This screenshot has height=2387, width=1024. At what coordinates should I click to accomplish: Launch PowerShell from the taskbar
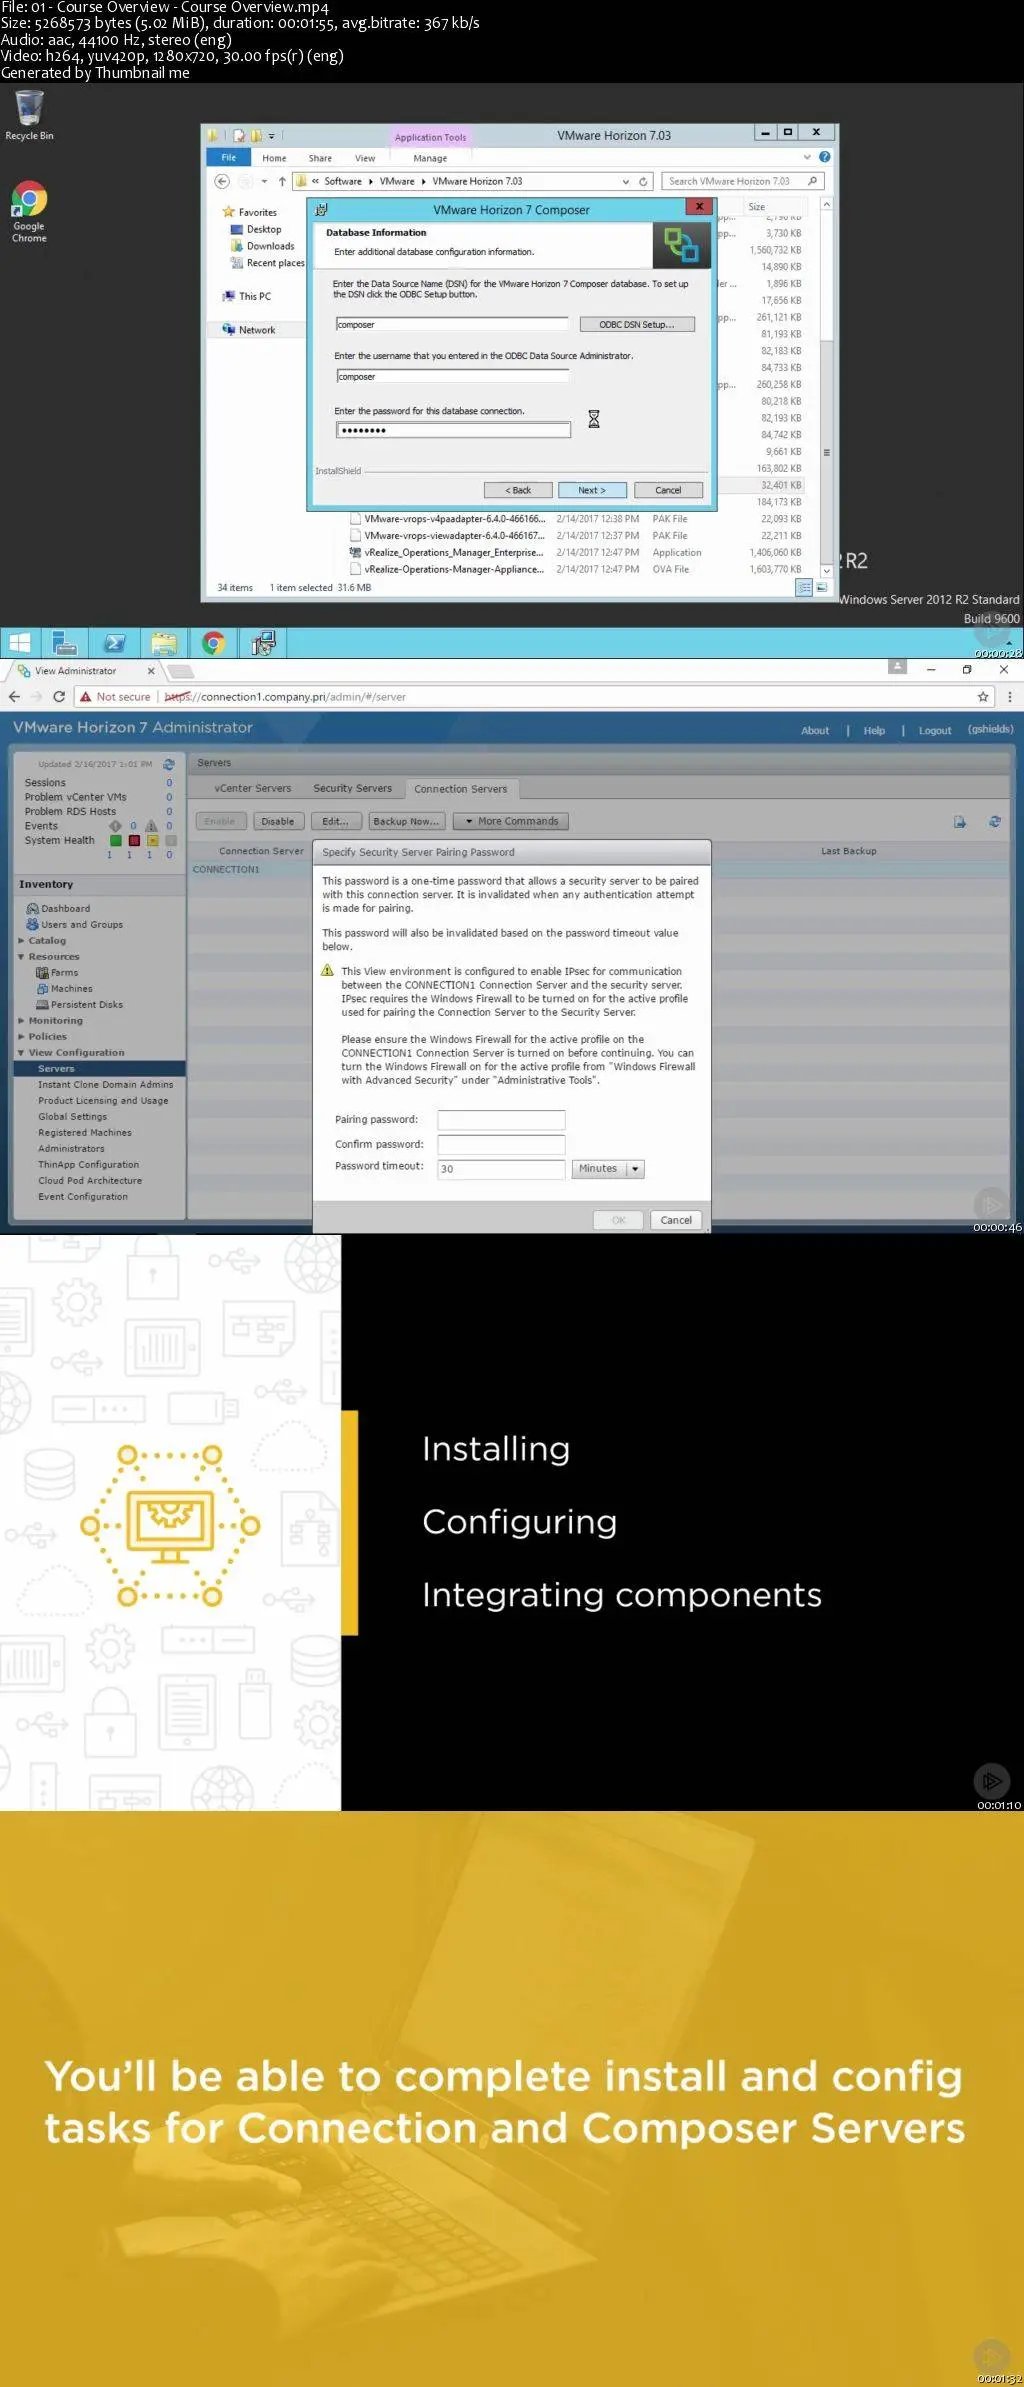(x=114, y=643)
